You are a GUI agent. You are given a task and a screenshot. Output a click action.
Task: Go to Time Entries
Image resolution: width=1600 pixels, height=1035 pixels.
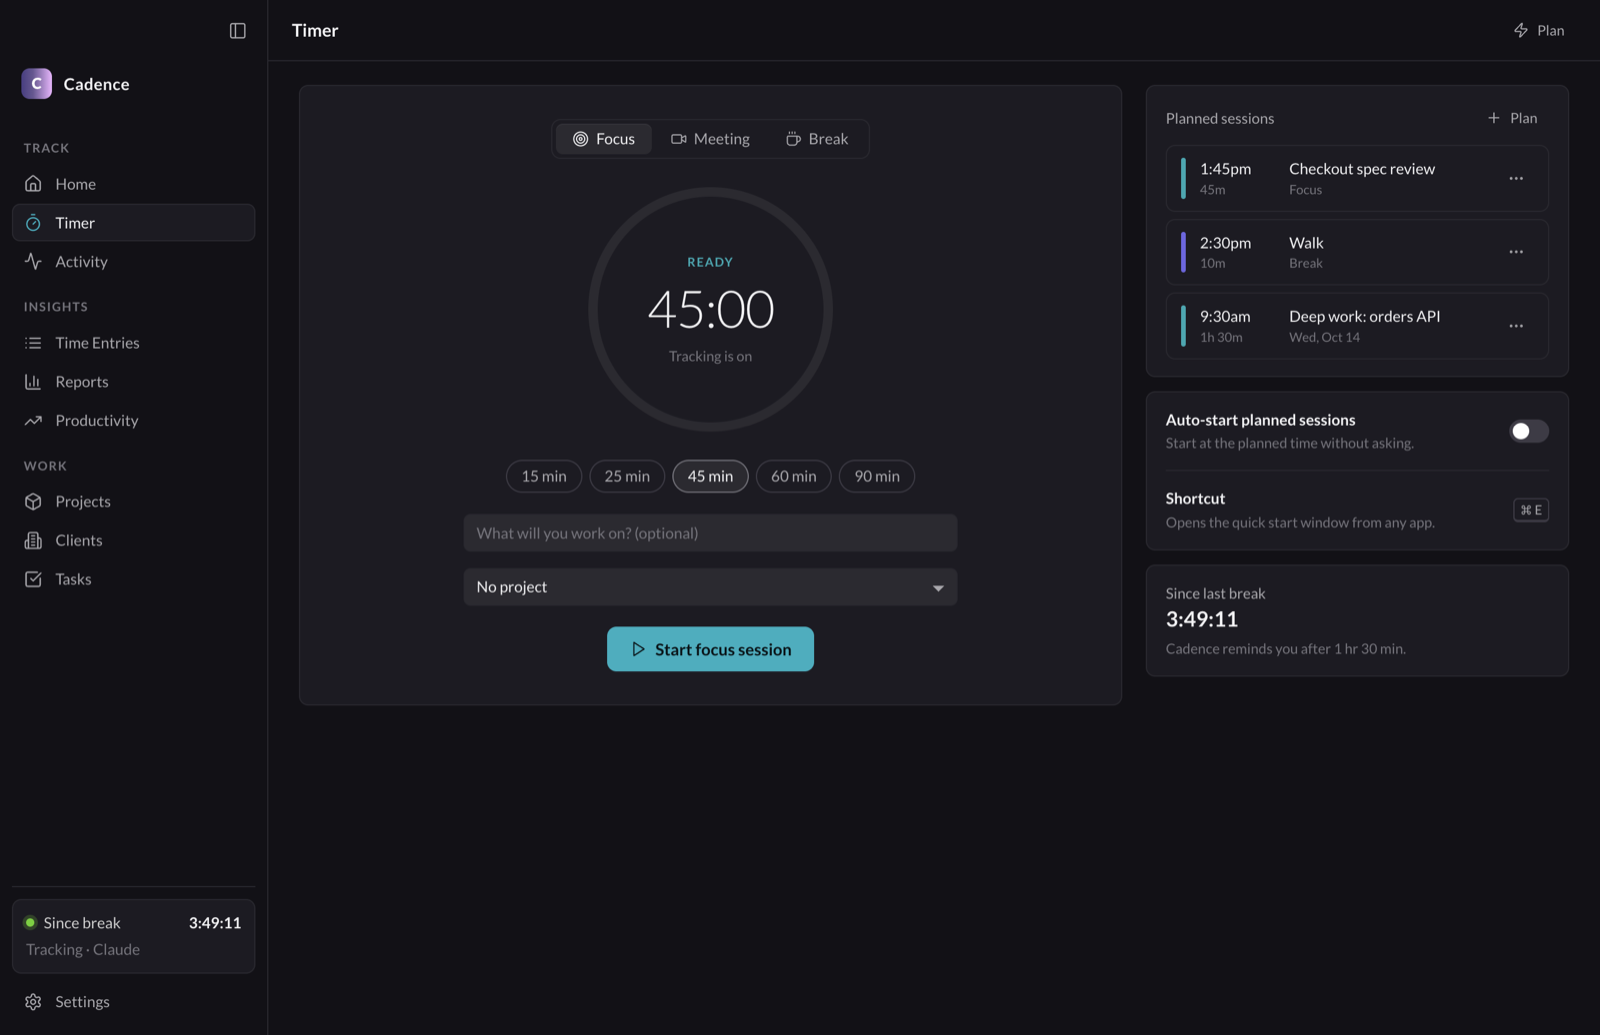[133, 343]
